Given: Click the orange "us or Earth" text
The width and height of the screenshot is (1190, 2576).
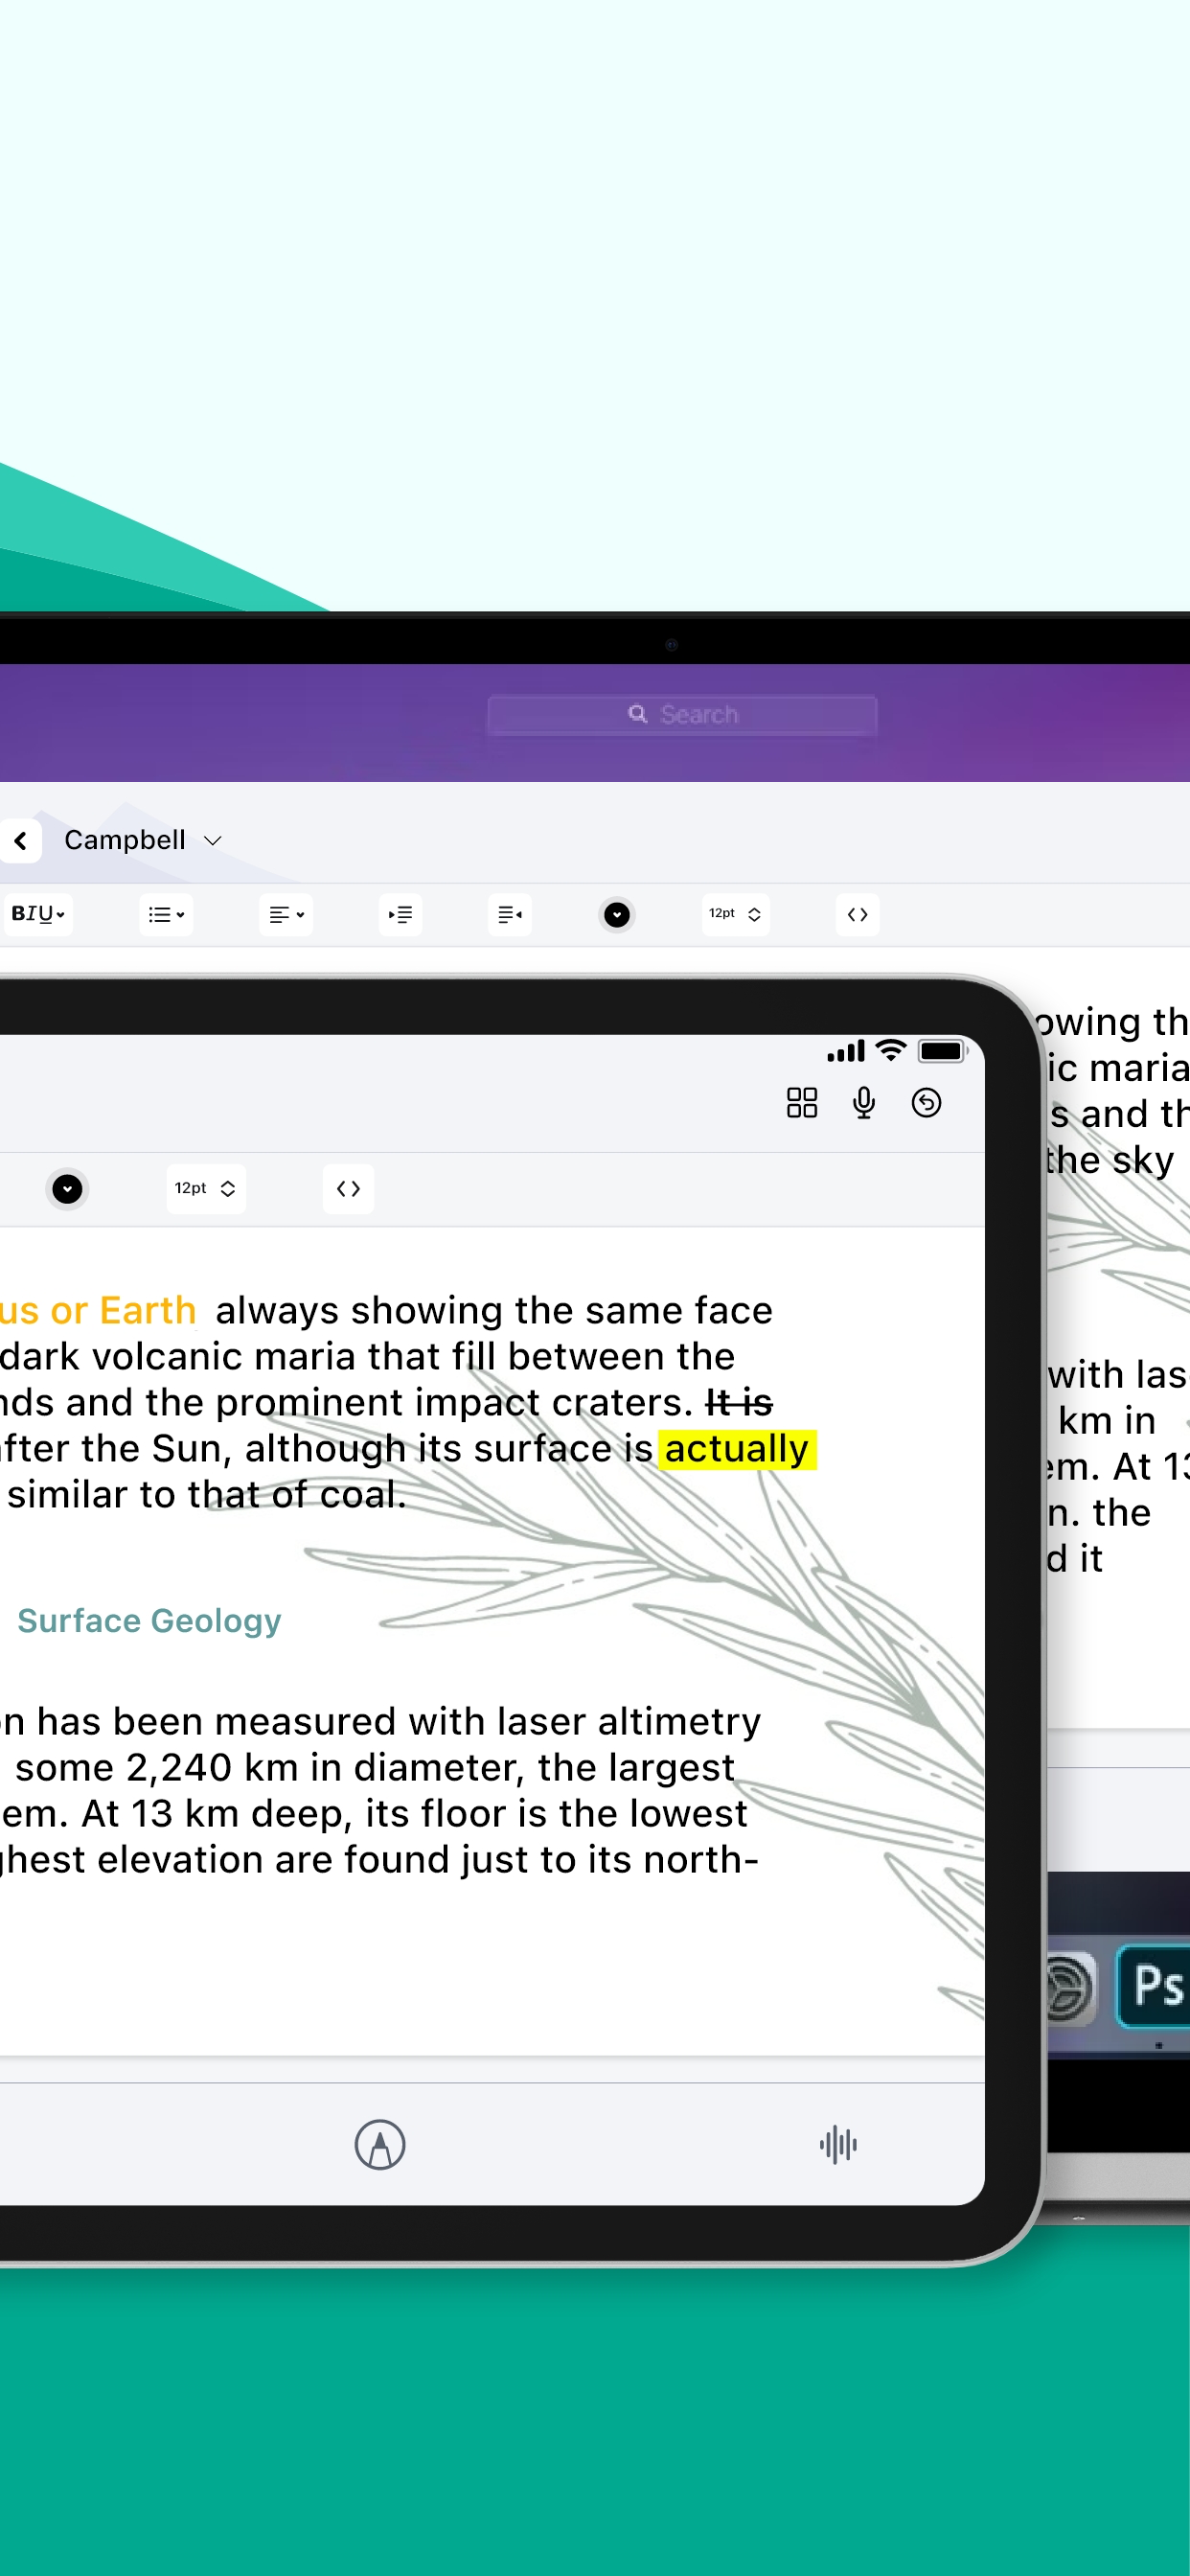Looking at the screenshot, I should click(98, 1311).
